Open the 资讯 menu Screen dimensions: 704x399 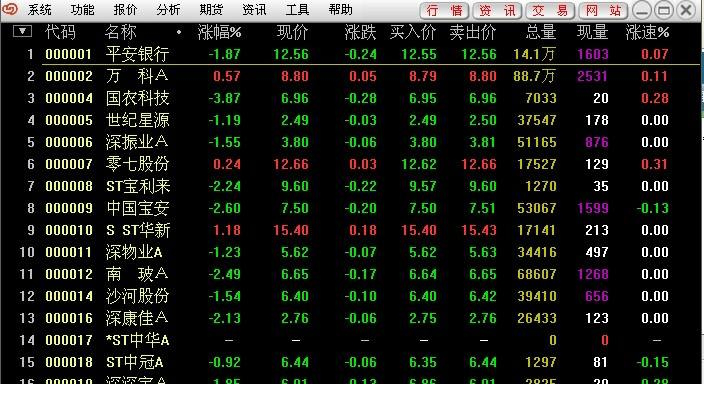click(255, 9)
